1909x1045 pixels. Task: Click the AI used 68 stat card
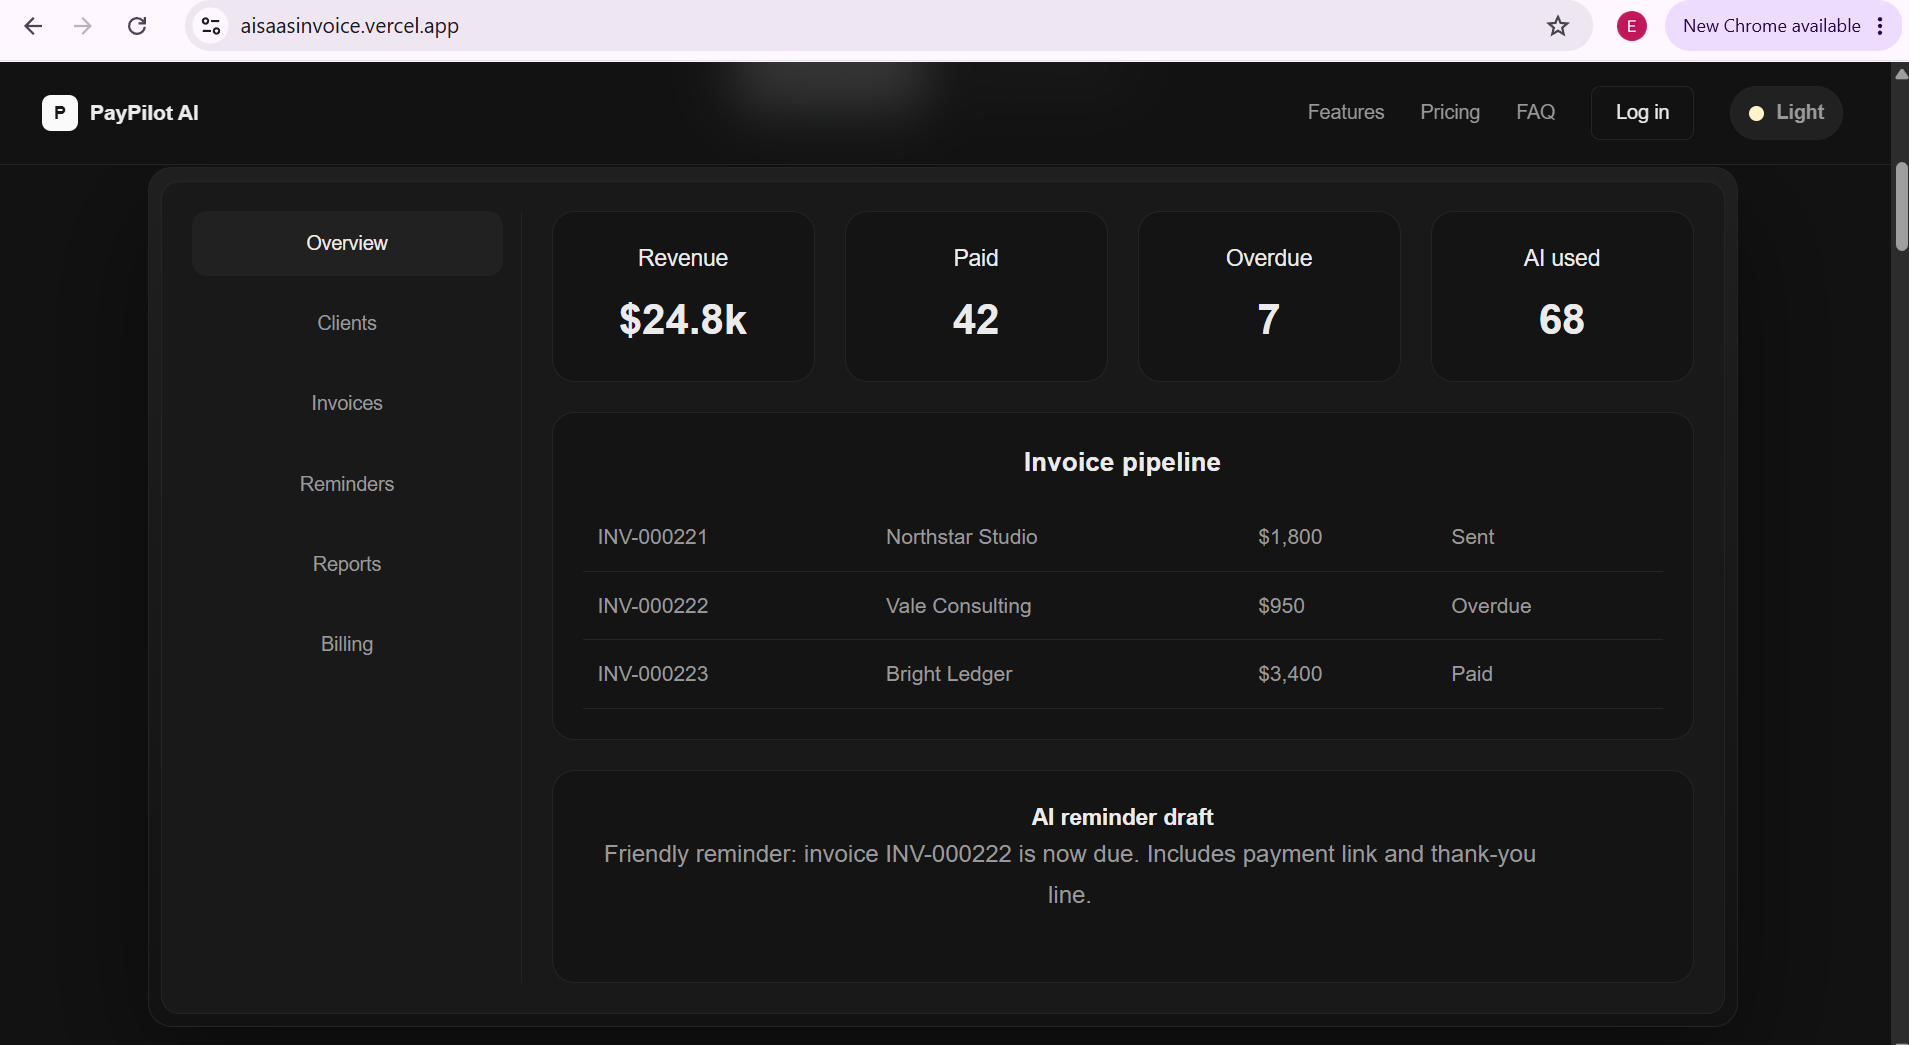[1562, 296]
